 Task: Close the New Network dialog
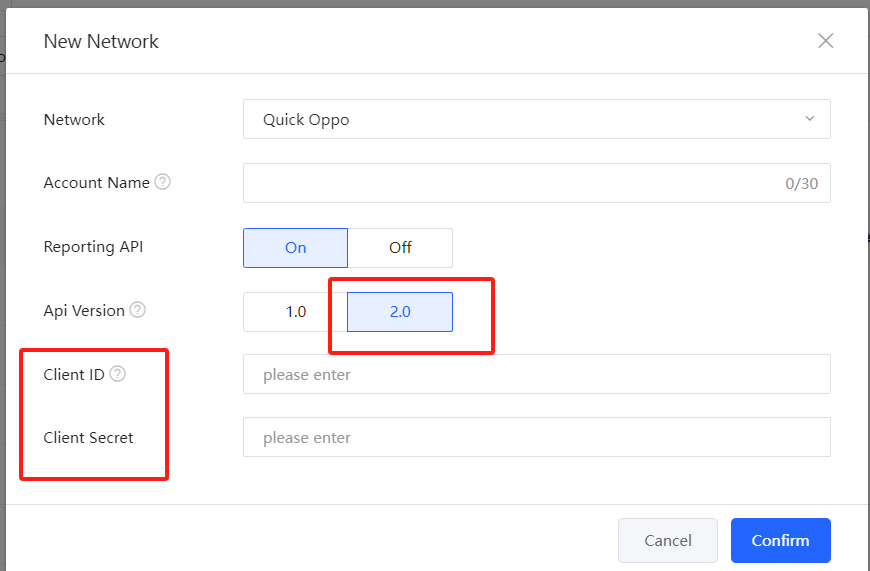point(825,41)
